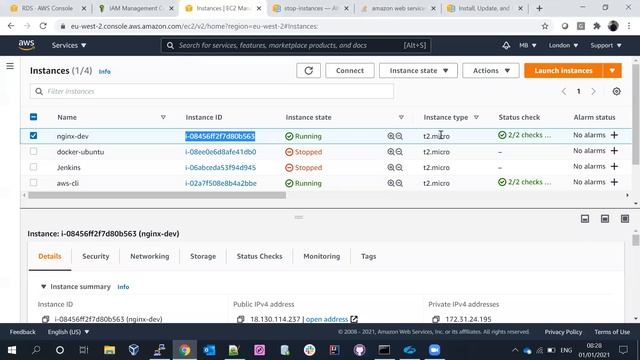This screenshot has width=640, height=360.
Task: Set details panel to split view
Action: [605, 219]
